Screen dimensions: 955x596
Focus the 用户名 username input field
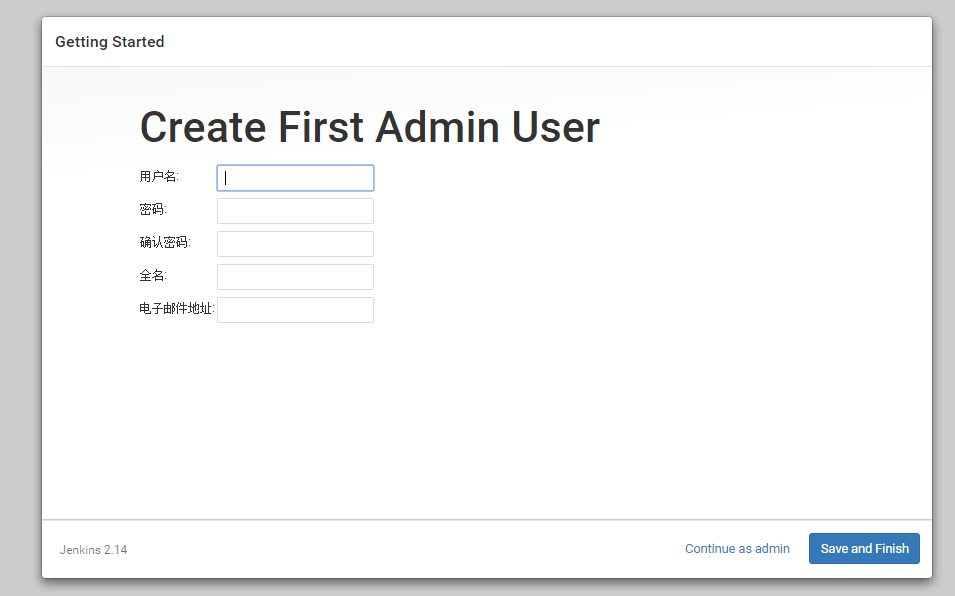295,178
